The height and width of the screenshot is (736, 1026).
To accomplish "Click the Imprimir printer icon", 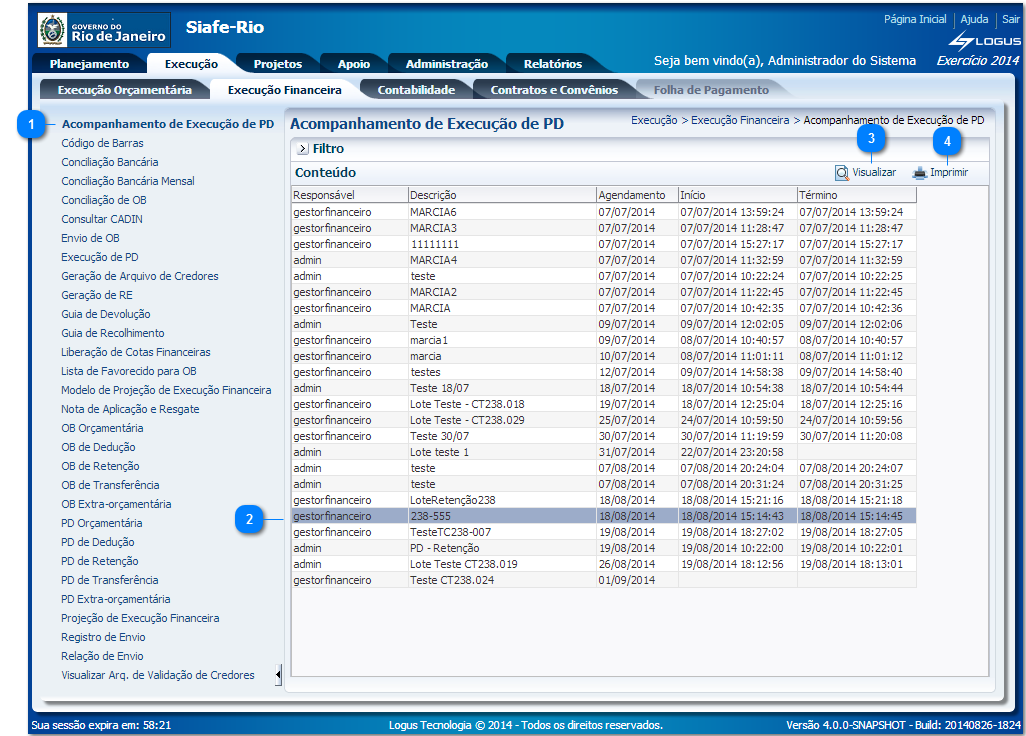I will coord(920,173).
